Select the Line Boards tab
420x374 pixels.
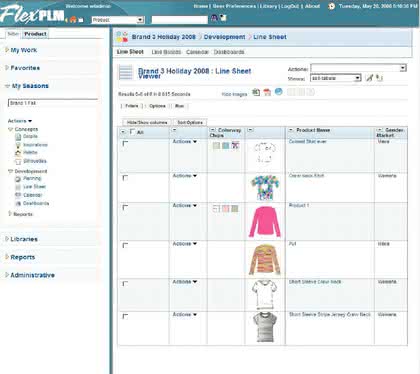coord(166,52)
